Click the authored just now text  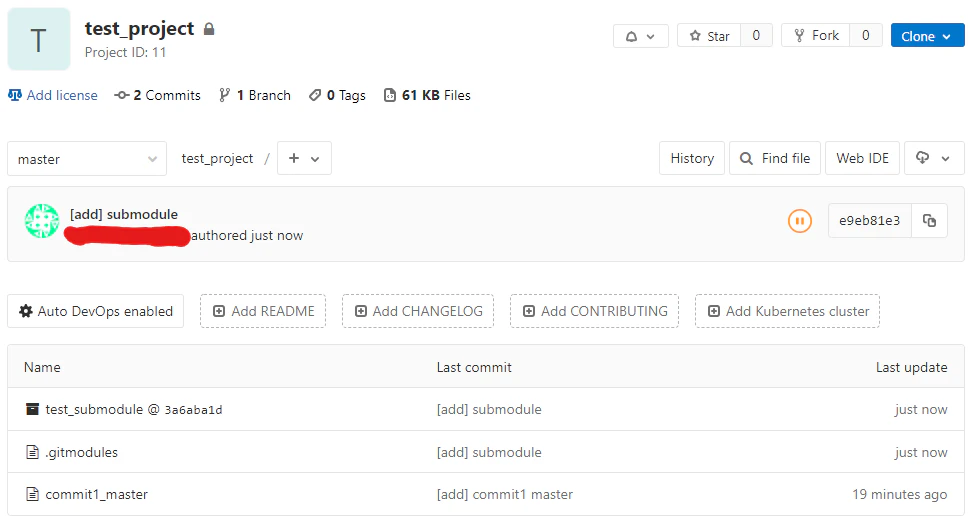coord(247,236)
